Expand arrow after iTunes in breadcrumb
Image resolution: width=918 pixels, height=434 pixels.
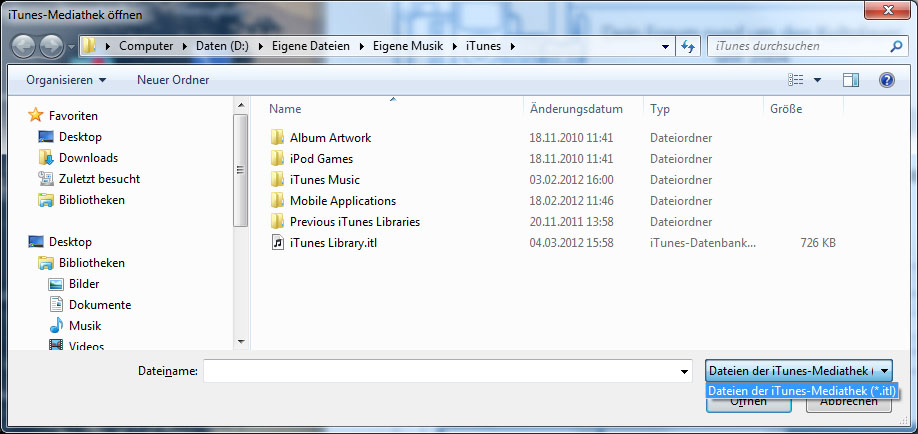click(x=513, y=46)
